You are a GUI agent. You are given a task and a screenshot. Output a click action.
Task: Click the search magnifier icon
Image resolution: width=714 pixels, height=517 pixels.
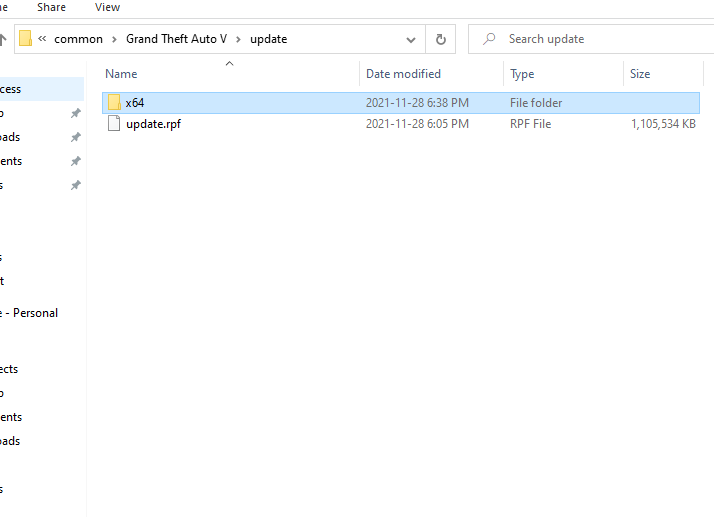pos(489,39)
